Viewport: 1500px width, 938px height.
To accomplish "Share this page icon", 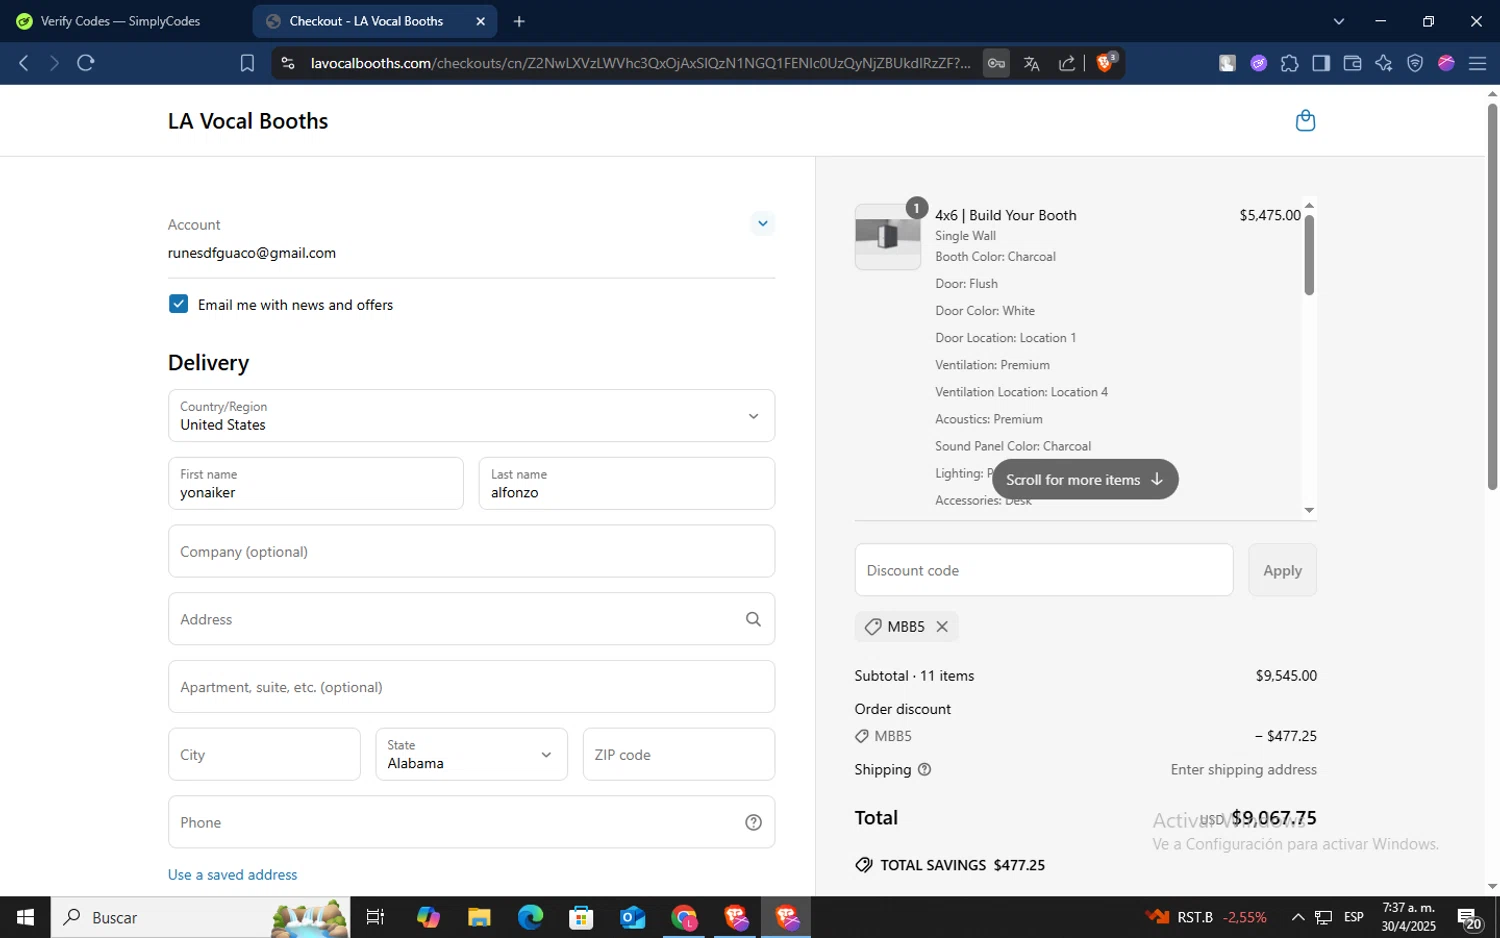I will (1067, 63).
